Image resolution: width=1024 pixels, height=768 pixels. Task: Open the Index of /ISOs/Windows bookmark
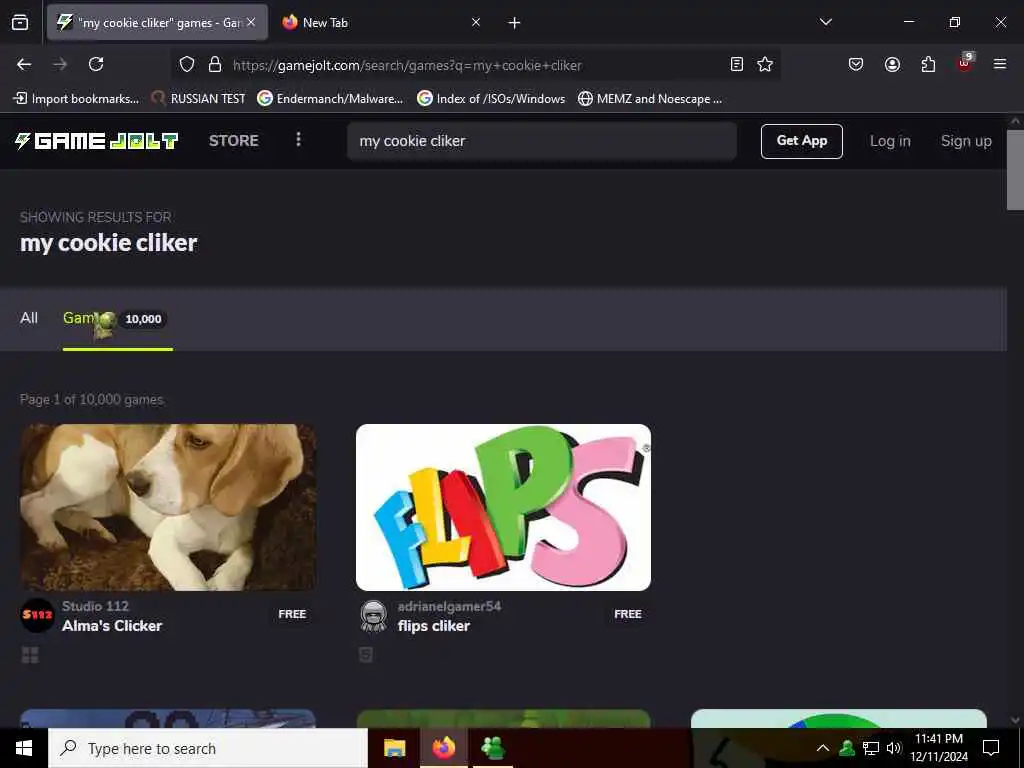pos(491,99)
